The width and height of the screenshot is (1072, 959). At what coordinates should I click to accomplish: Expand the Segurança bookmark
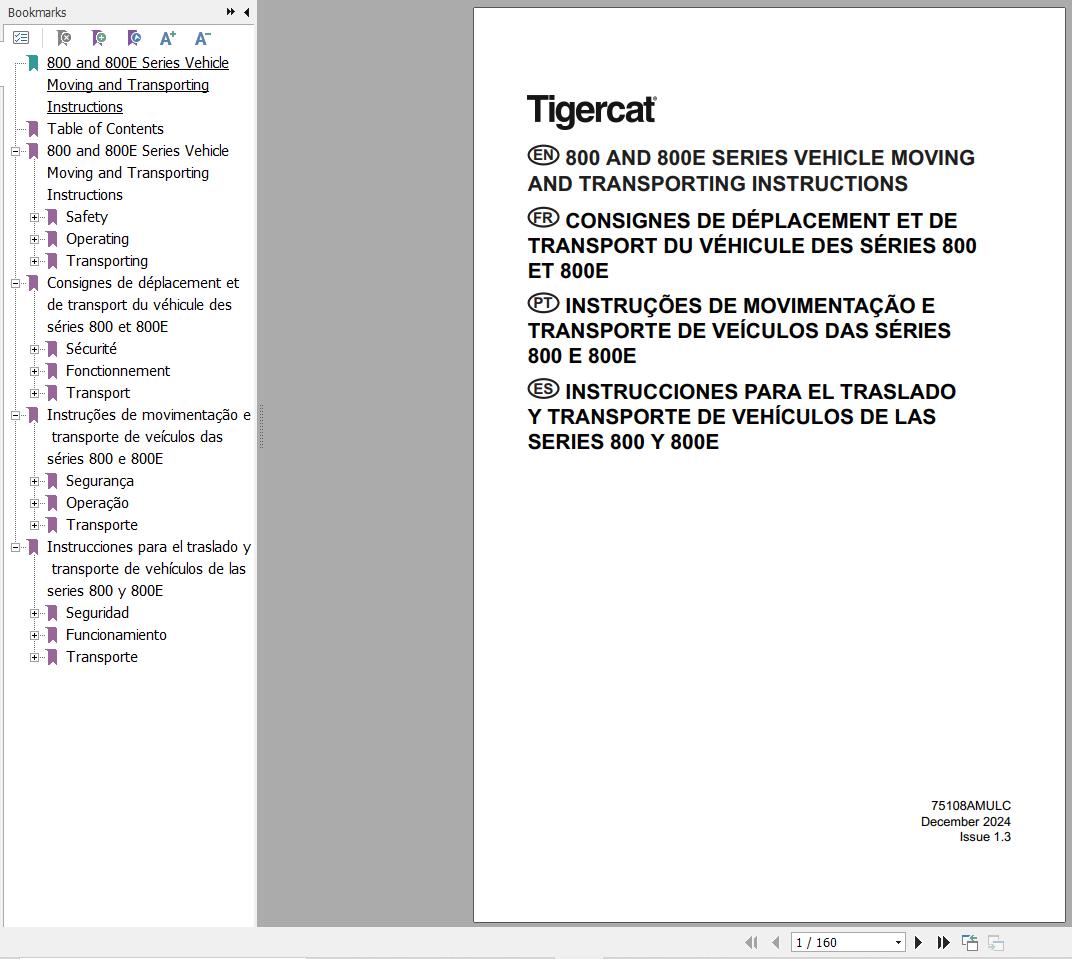point(34,481)
